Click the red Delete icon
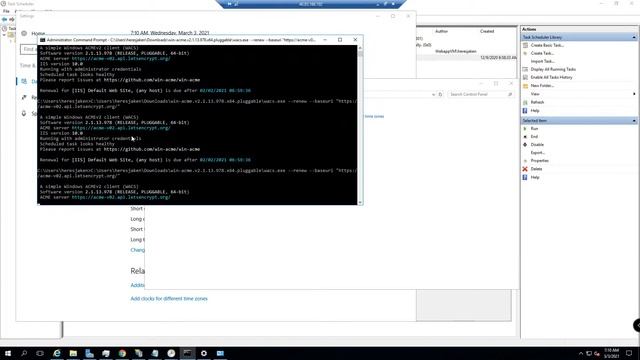This screenshot has width=640, height=360. point(525,169)
